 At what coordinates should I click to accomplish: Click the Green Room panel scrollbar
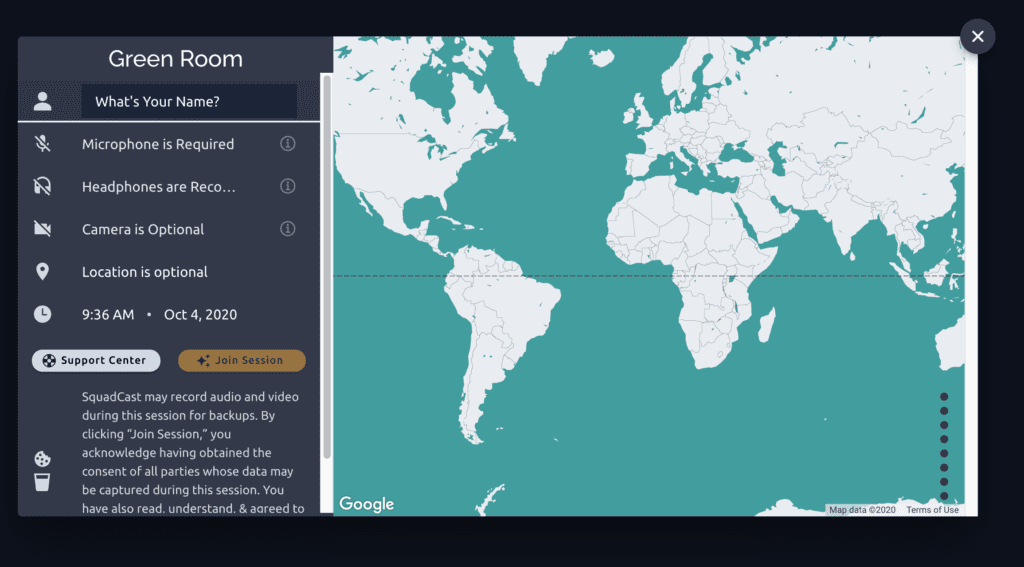pos(327,268)
